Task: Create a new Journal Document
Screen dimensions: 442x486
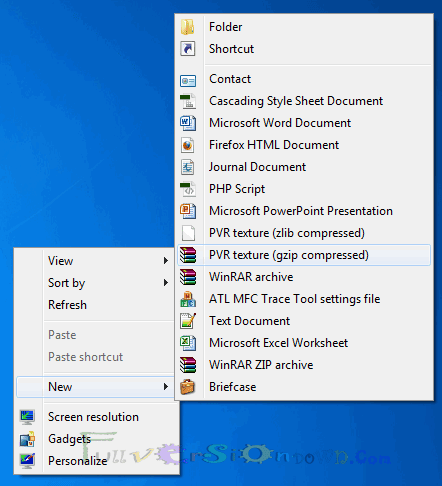Action: click(304, 167)
